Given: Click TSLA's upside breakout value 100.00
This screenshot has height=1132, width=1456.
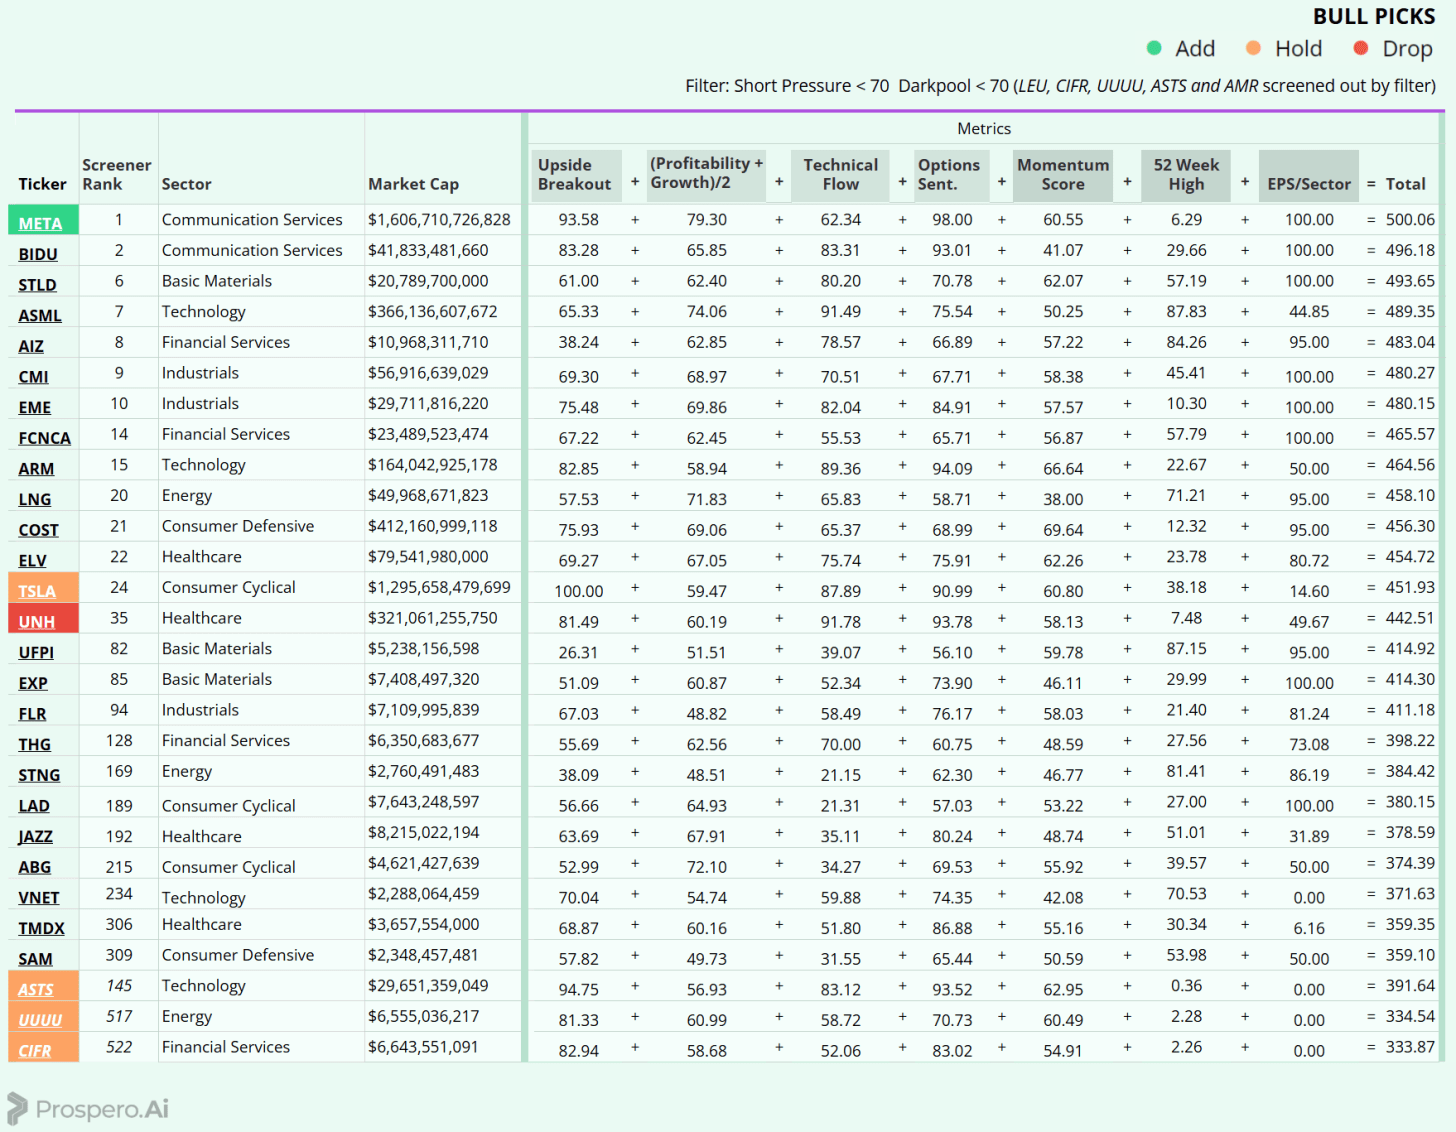Looking at the screenshot, I should click(579, 591).
